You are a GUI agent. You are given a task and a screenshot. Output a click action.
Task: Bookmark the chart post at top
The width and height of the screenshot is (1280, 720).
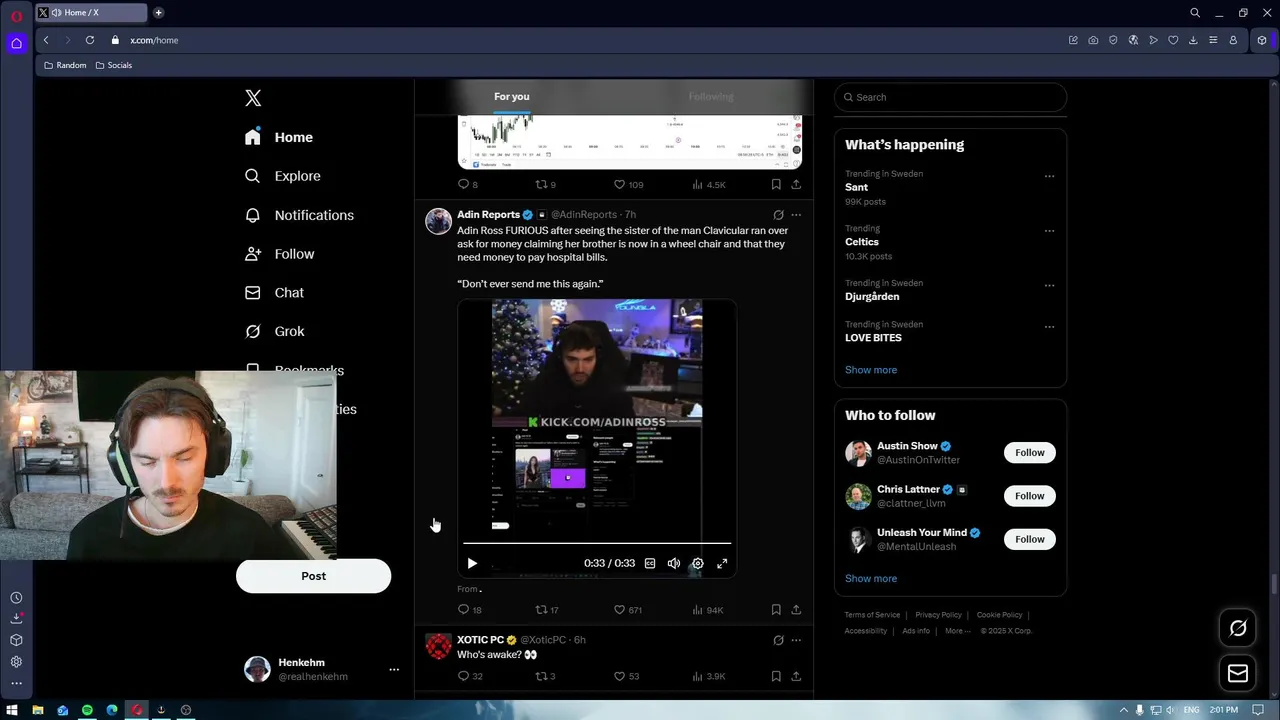(x=776, y=184)
